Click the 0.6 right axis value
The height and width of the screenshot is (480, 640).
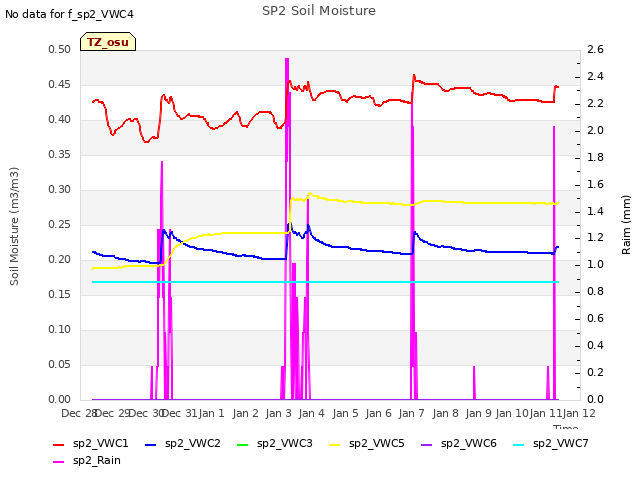tap(595, 318)
